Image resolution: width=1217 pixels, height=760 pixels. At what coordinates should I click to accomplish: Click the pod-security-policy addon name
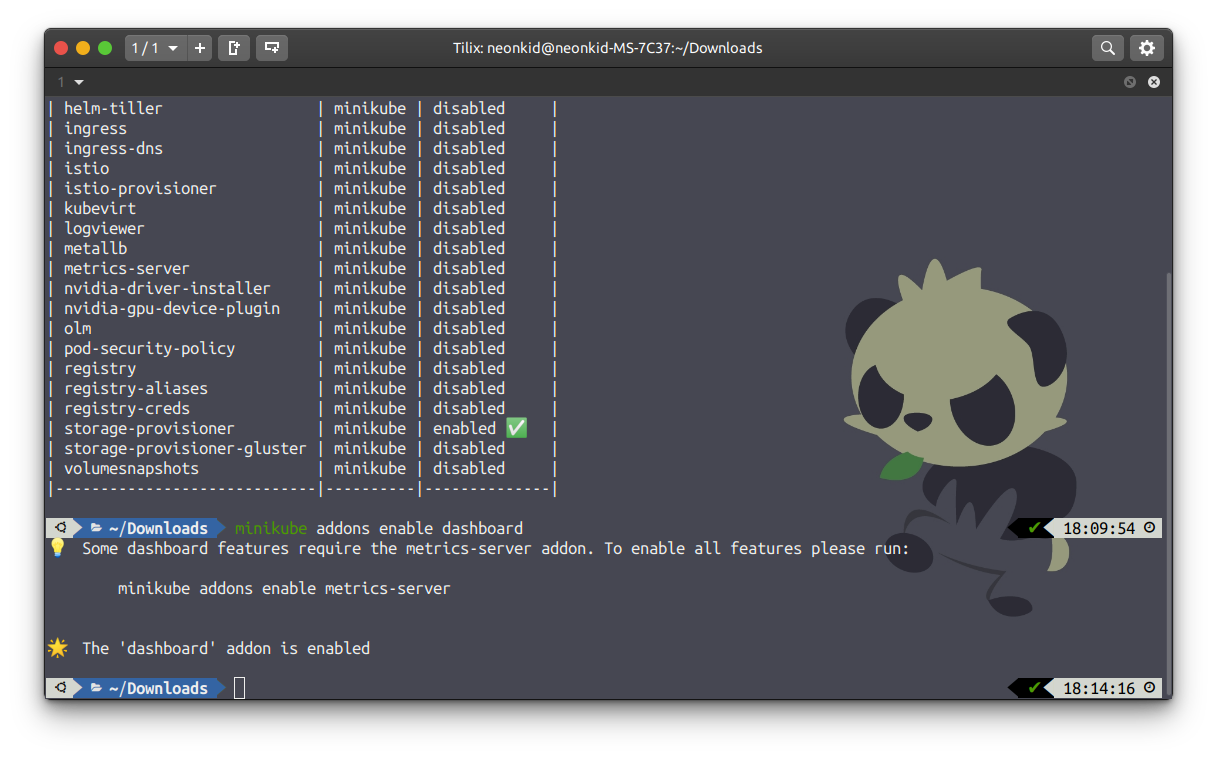pyautogui.click(x=150, y=348)
